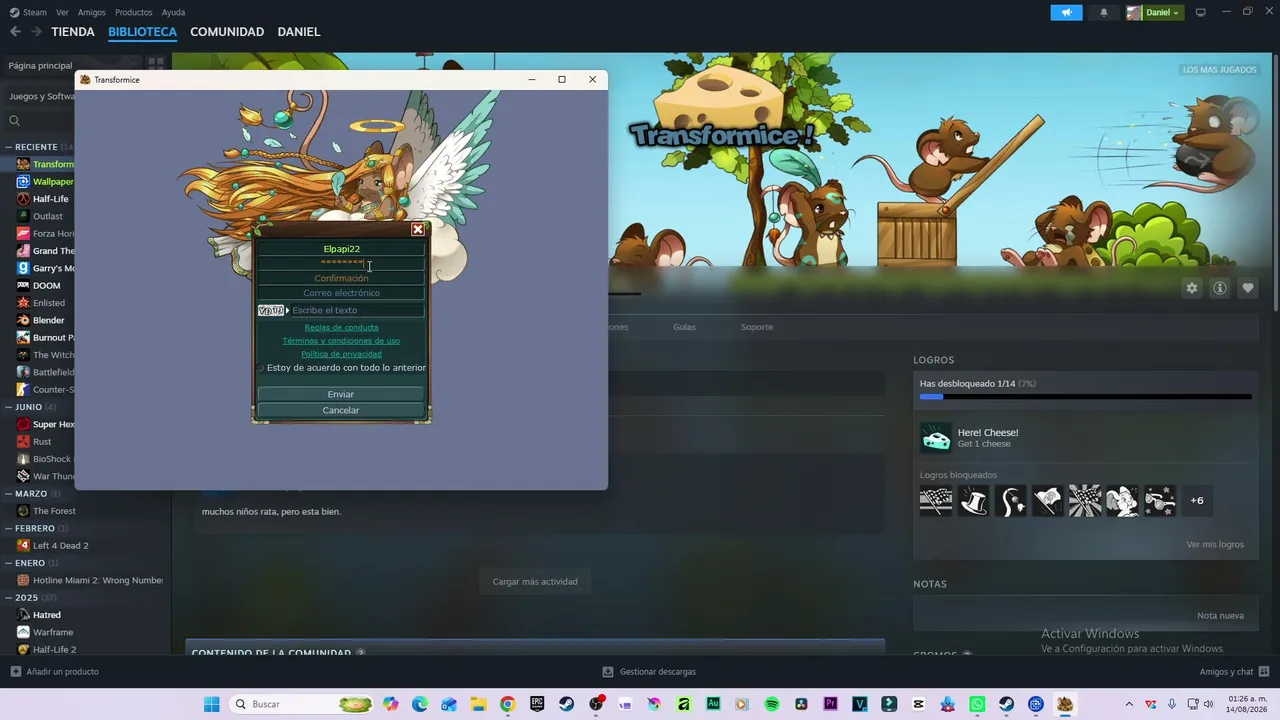Go back with Steam's left arrow
Viewport: 1280px width, 720px height.
pos(15,32)
